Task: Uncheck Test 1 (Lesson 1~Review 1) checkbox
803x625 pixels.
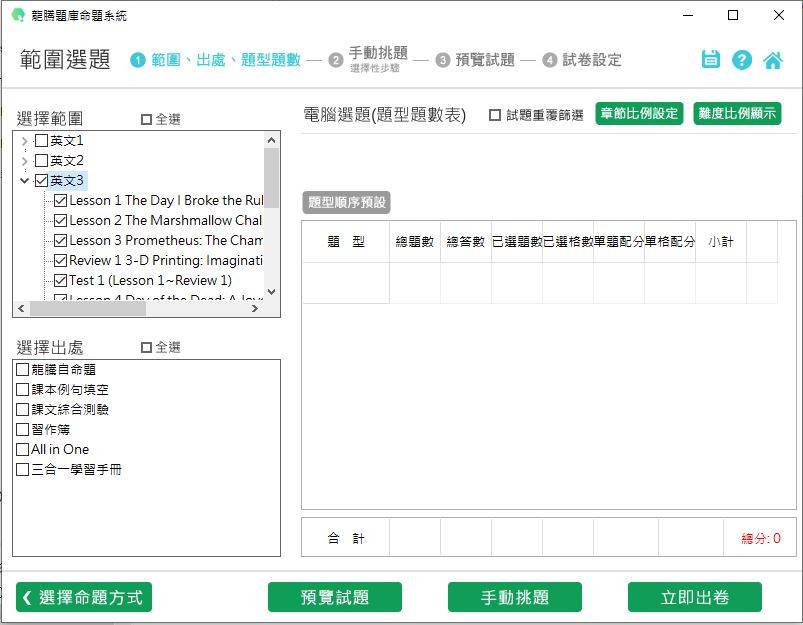Action: click(x=60, y=280)
